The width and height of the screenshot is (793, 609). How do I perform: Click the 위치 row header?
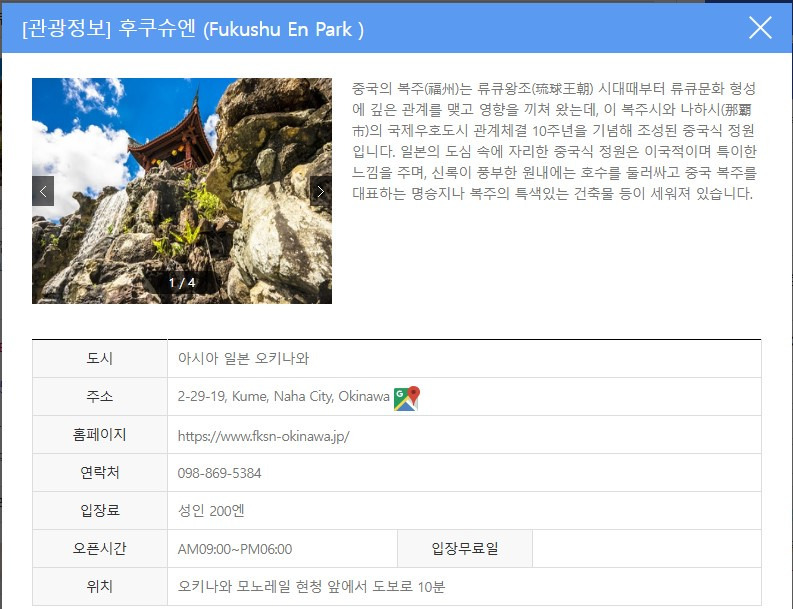100,586
